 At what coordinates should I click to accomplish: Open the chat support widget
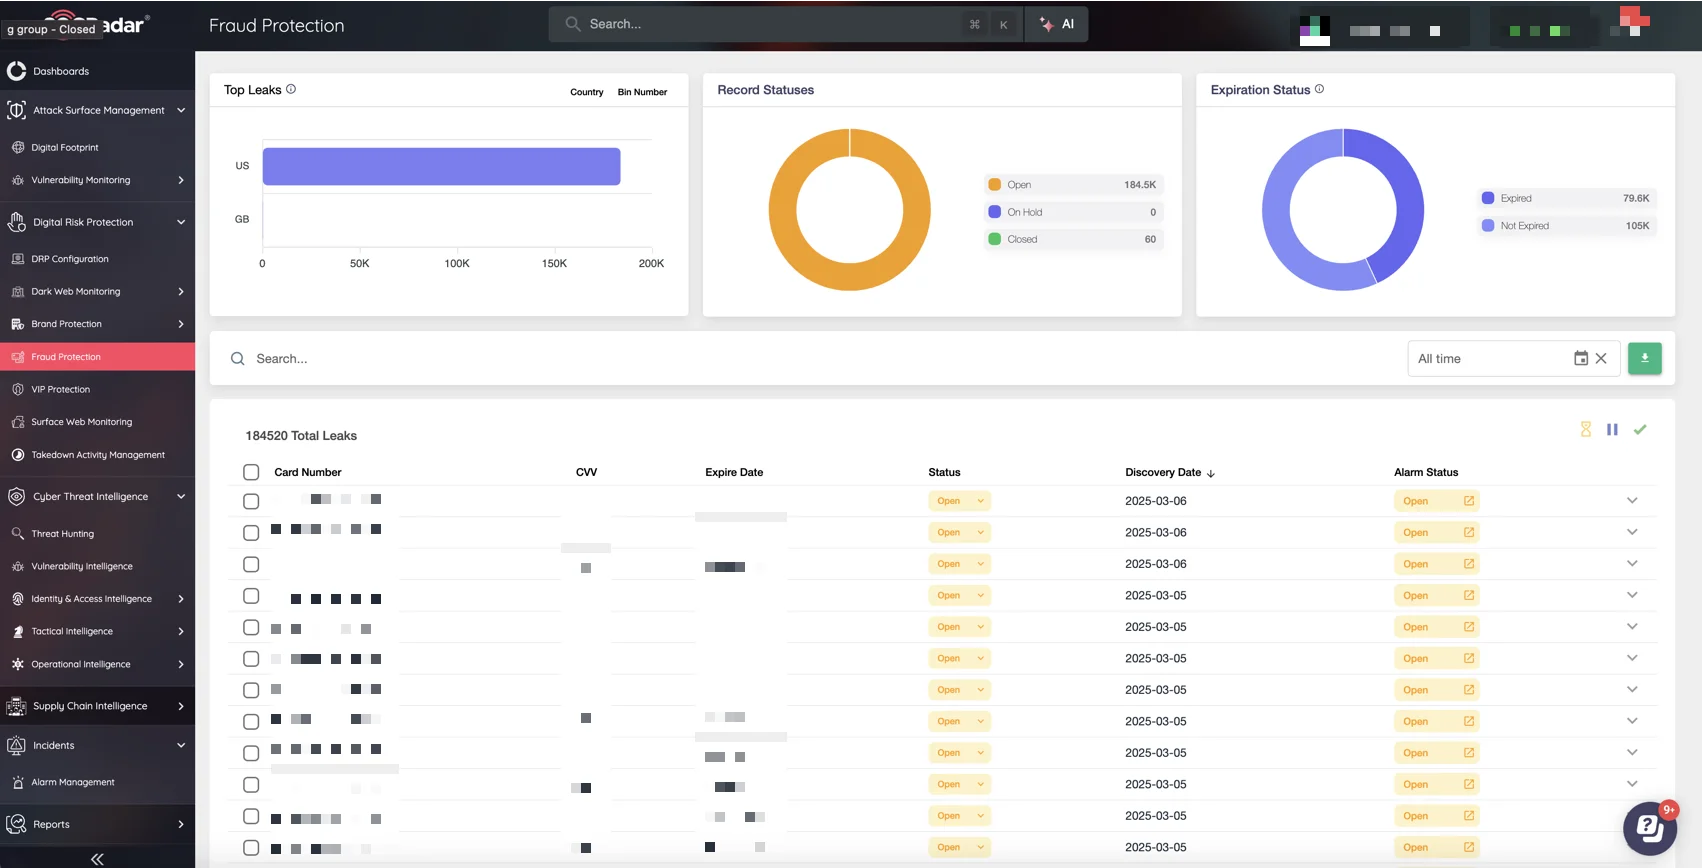[x=1650, y=828]
